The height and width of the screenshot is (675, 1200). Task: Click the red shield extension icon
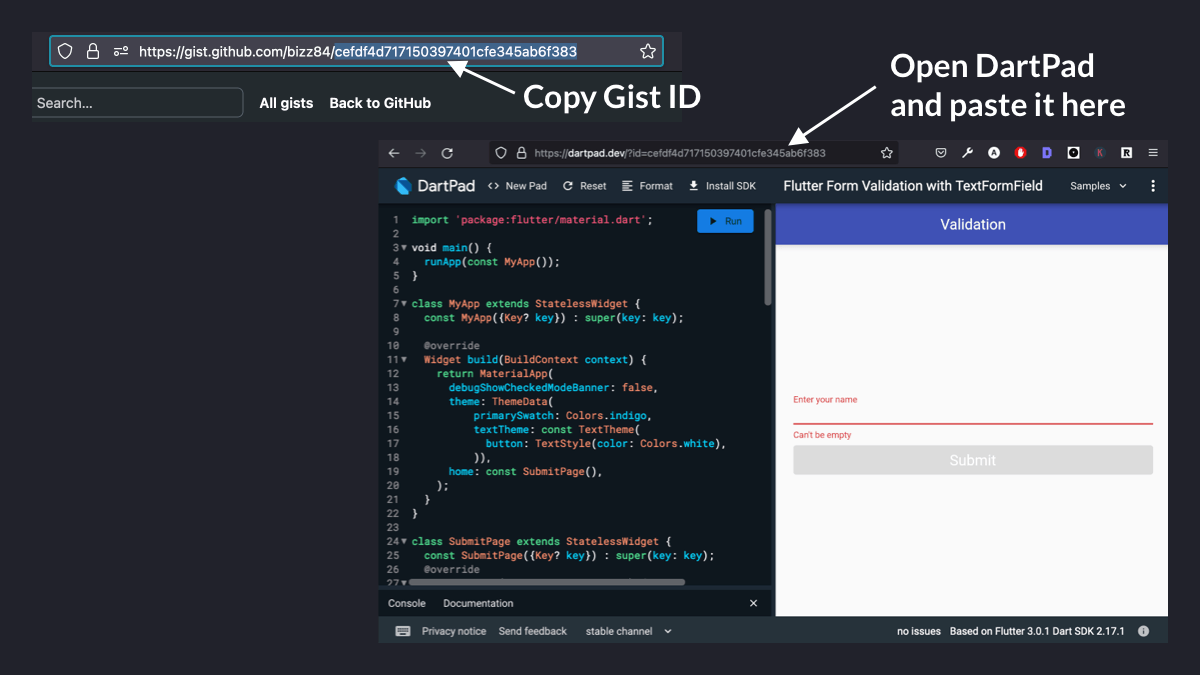(x=1021, y=153)
